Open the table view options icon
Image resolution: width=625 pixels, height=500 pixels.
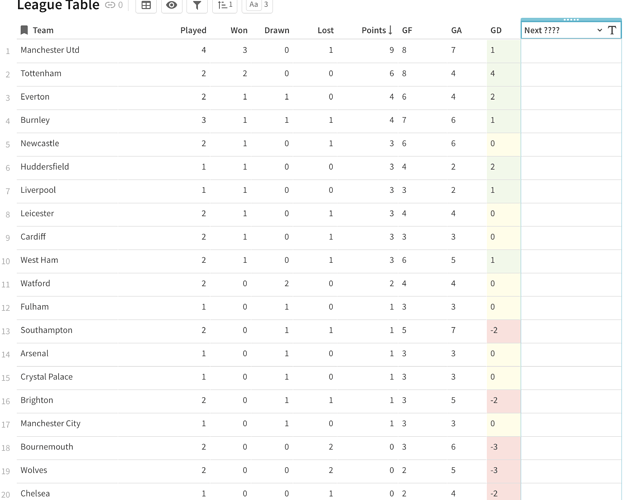146,6
